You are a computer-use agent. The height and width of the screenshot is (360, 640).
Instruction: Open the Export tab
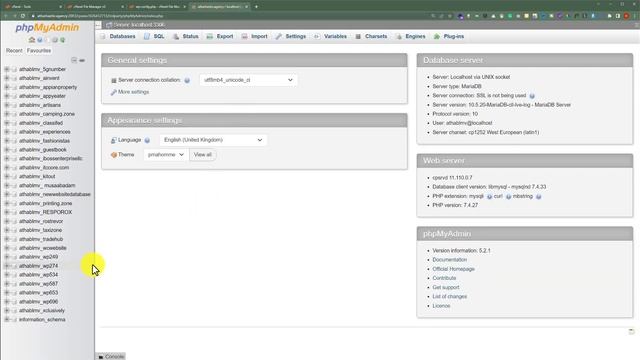[220, 36]
